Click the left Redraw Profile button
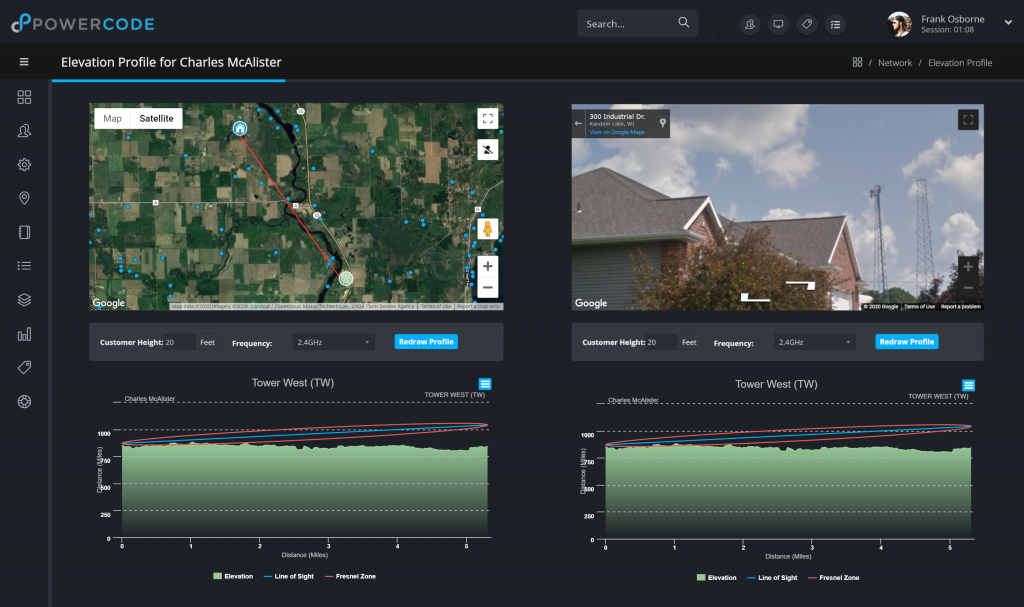 426,340
